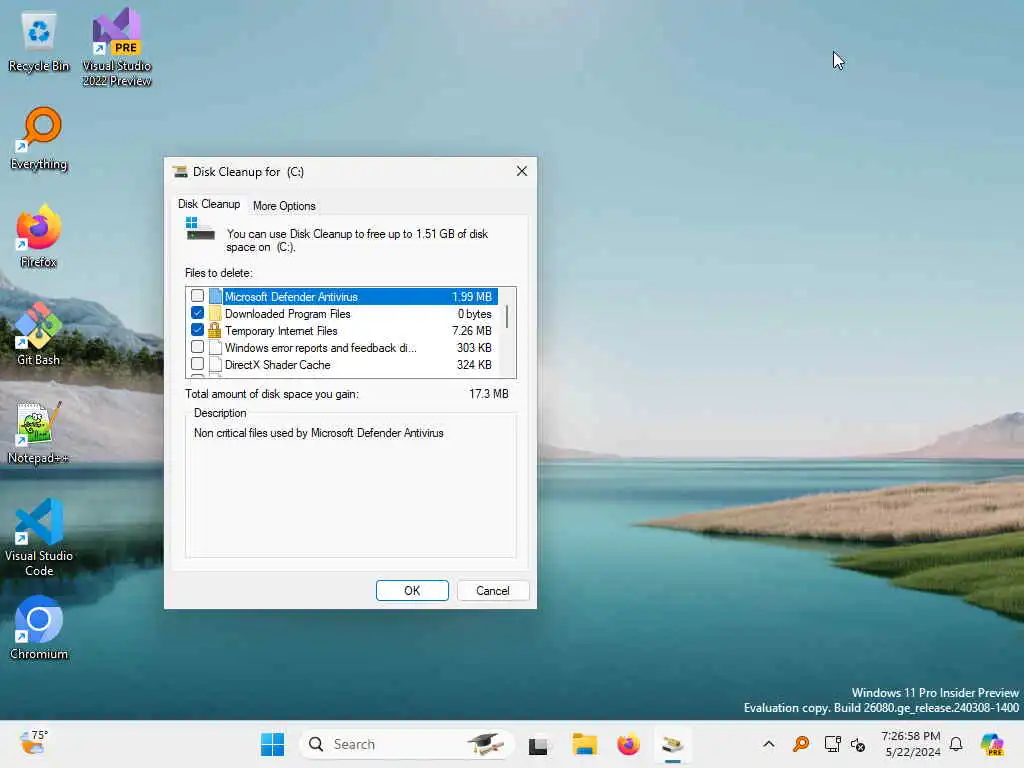
Task: Open the Windows Start menu
Action: [272, 744]
